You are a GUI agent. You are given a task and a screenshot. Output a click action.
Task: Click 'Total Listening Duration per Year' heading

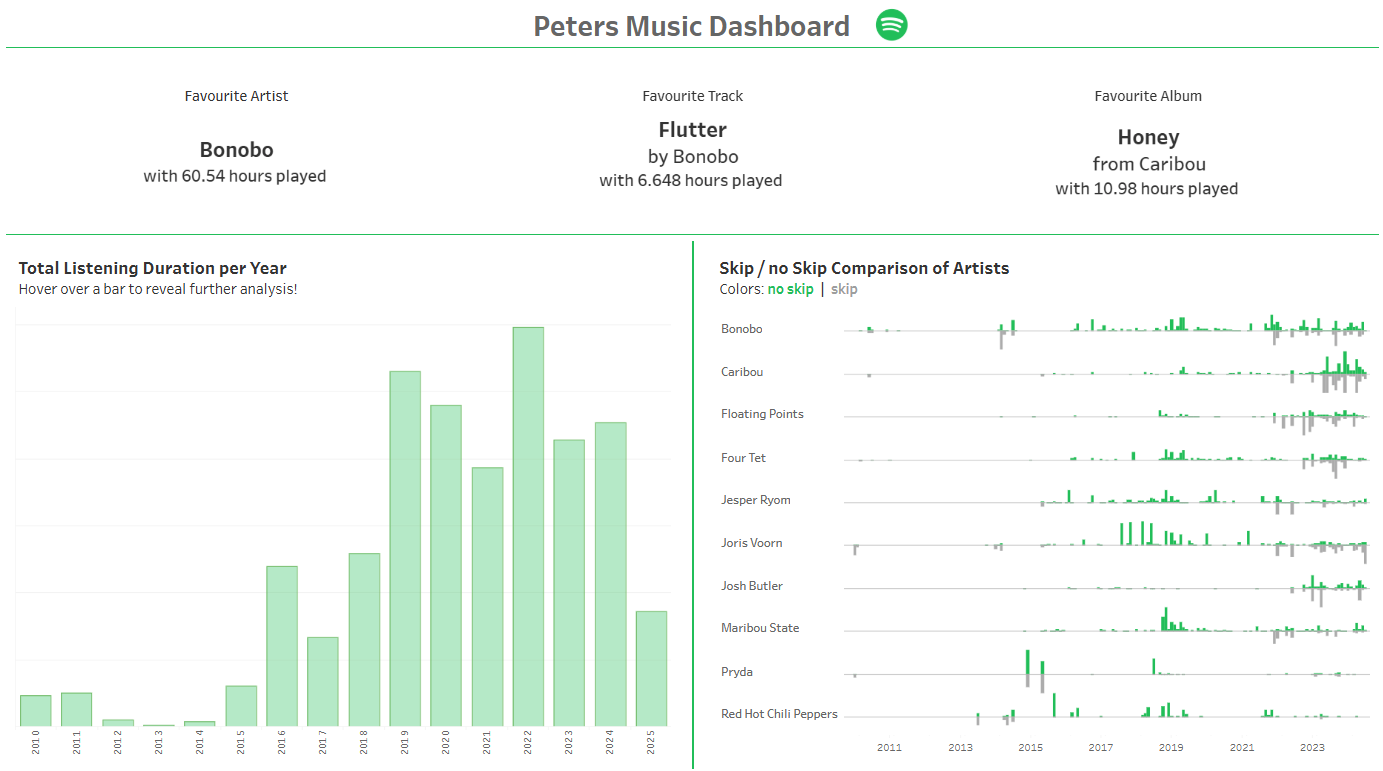[x=153, y=268]
